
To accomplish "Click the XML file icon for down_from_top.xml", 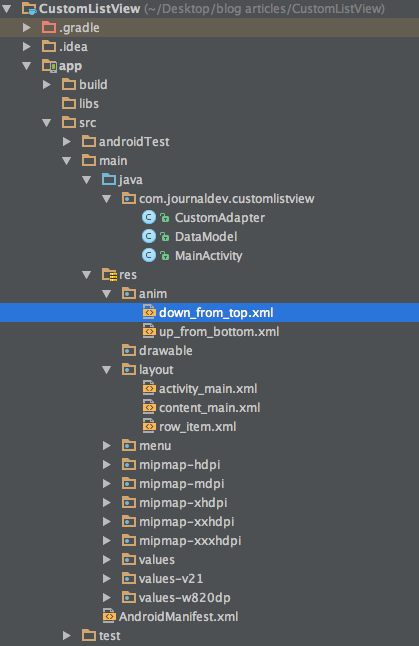I will 149,312.
